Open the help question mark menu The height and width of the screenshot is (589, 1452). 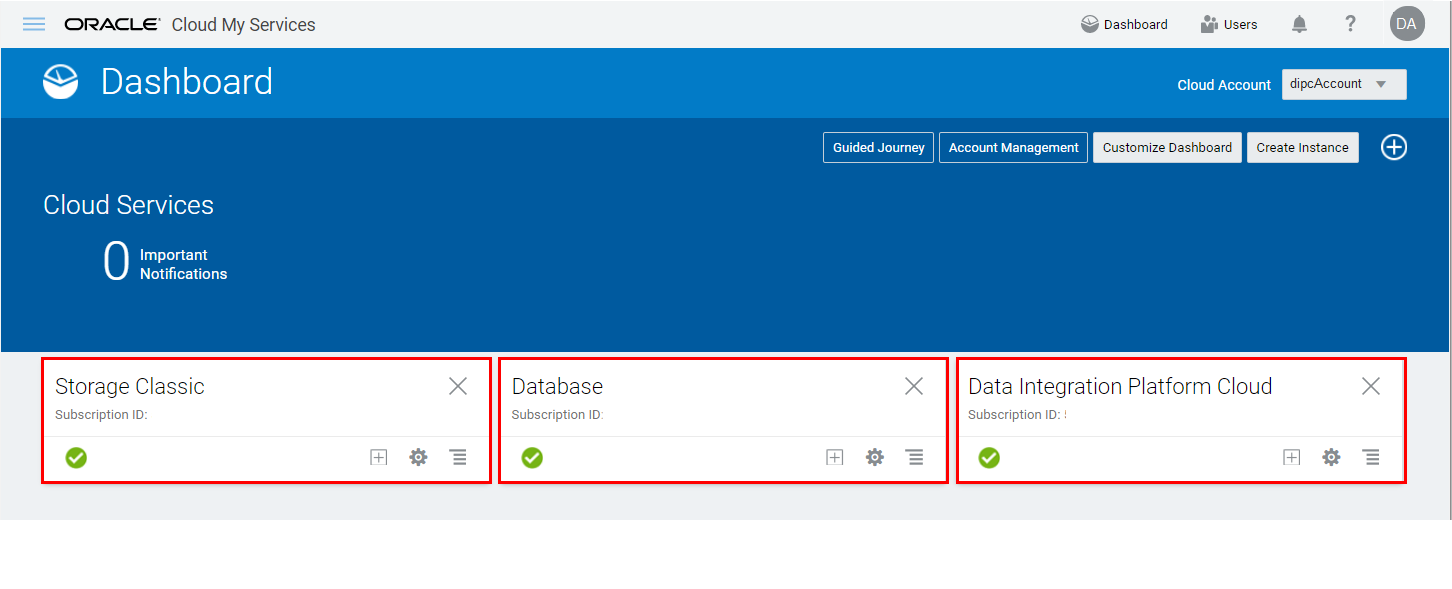(1350, 23)
